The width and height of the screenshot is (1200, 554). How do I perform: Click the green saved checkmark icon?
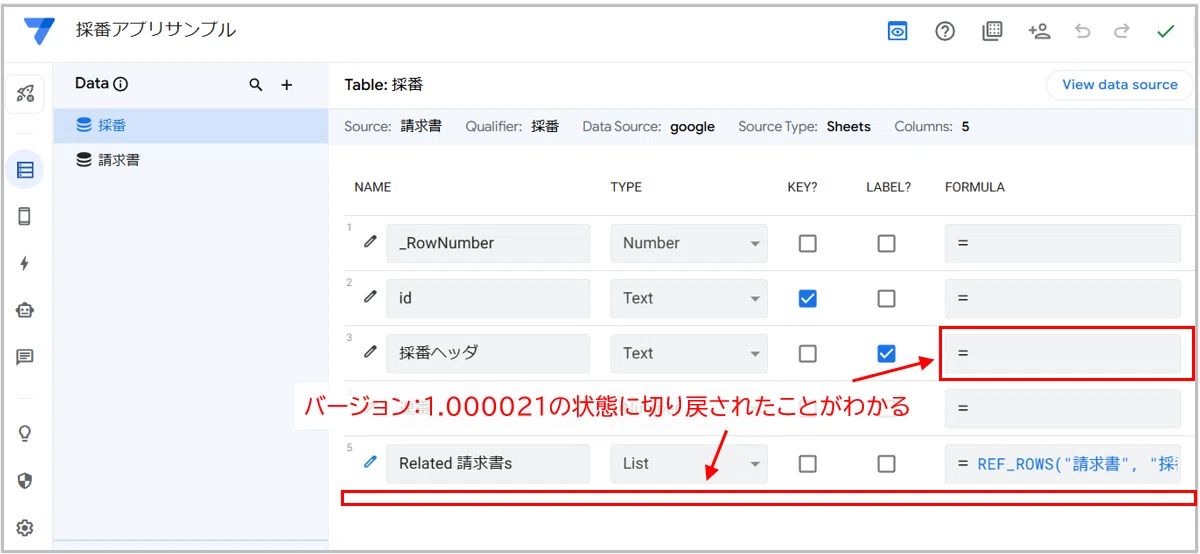[1165, 31]
